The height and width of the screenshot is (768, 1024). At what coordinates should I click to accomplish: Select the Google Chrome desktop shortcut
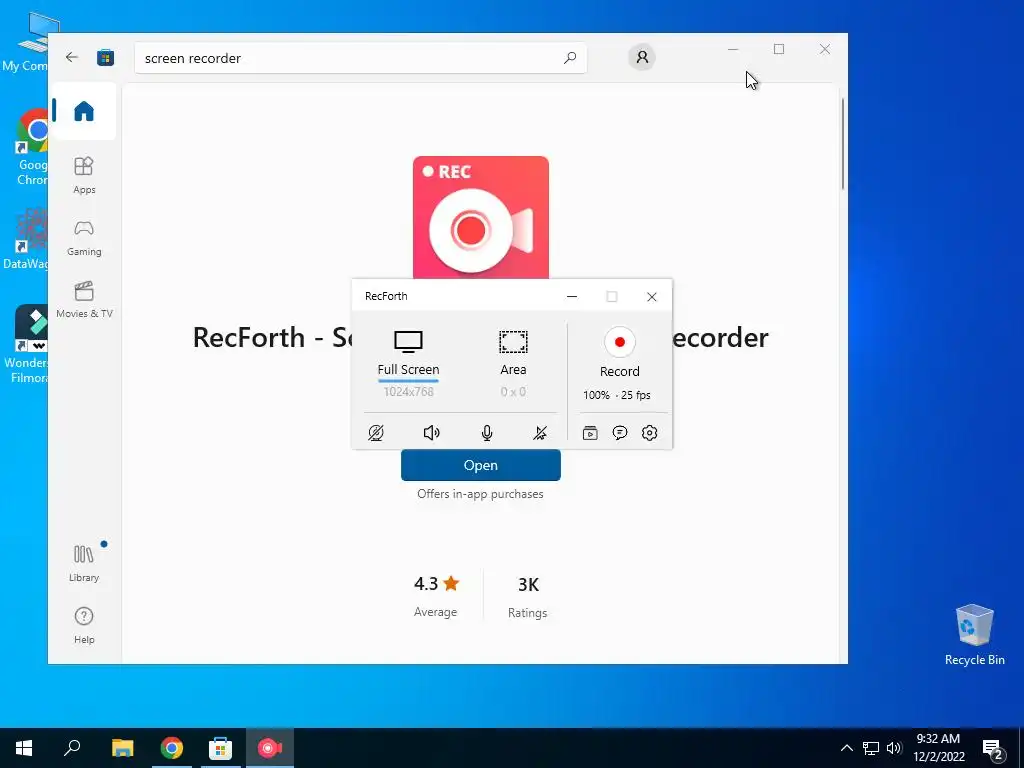[32, 147]
